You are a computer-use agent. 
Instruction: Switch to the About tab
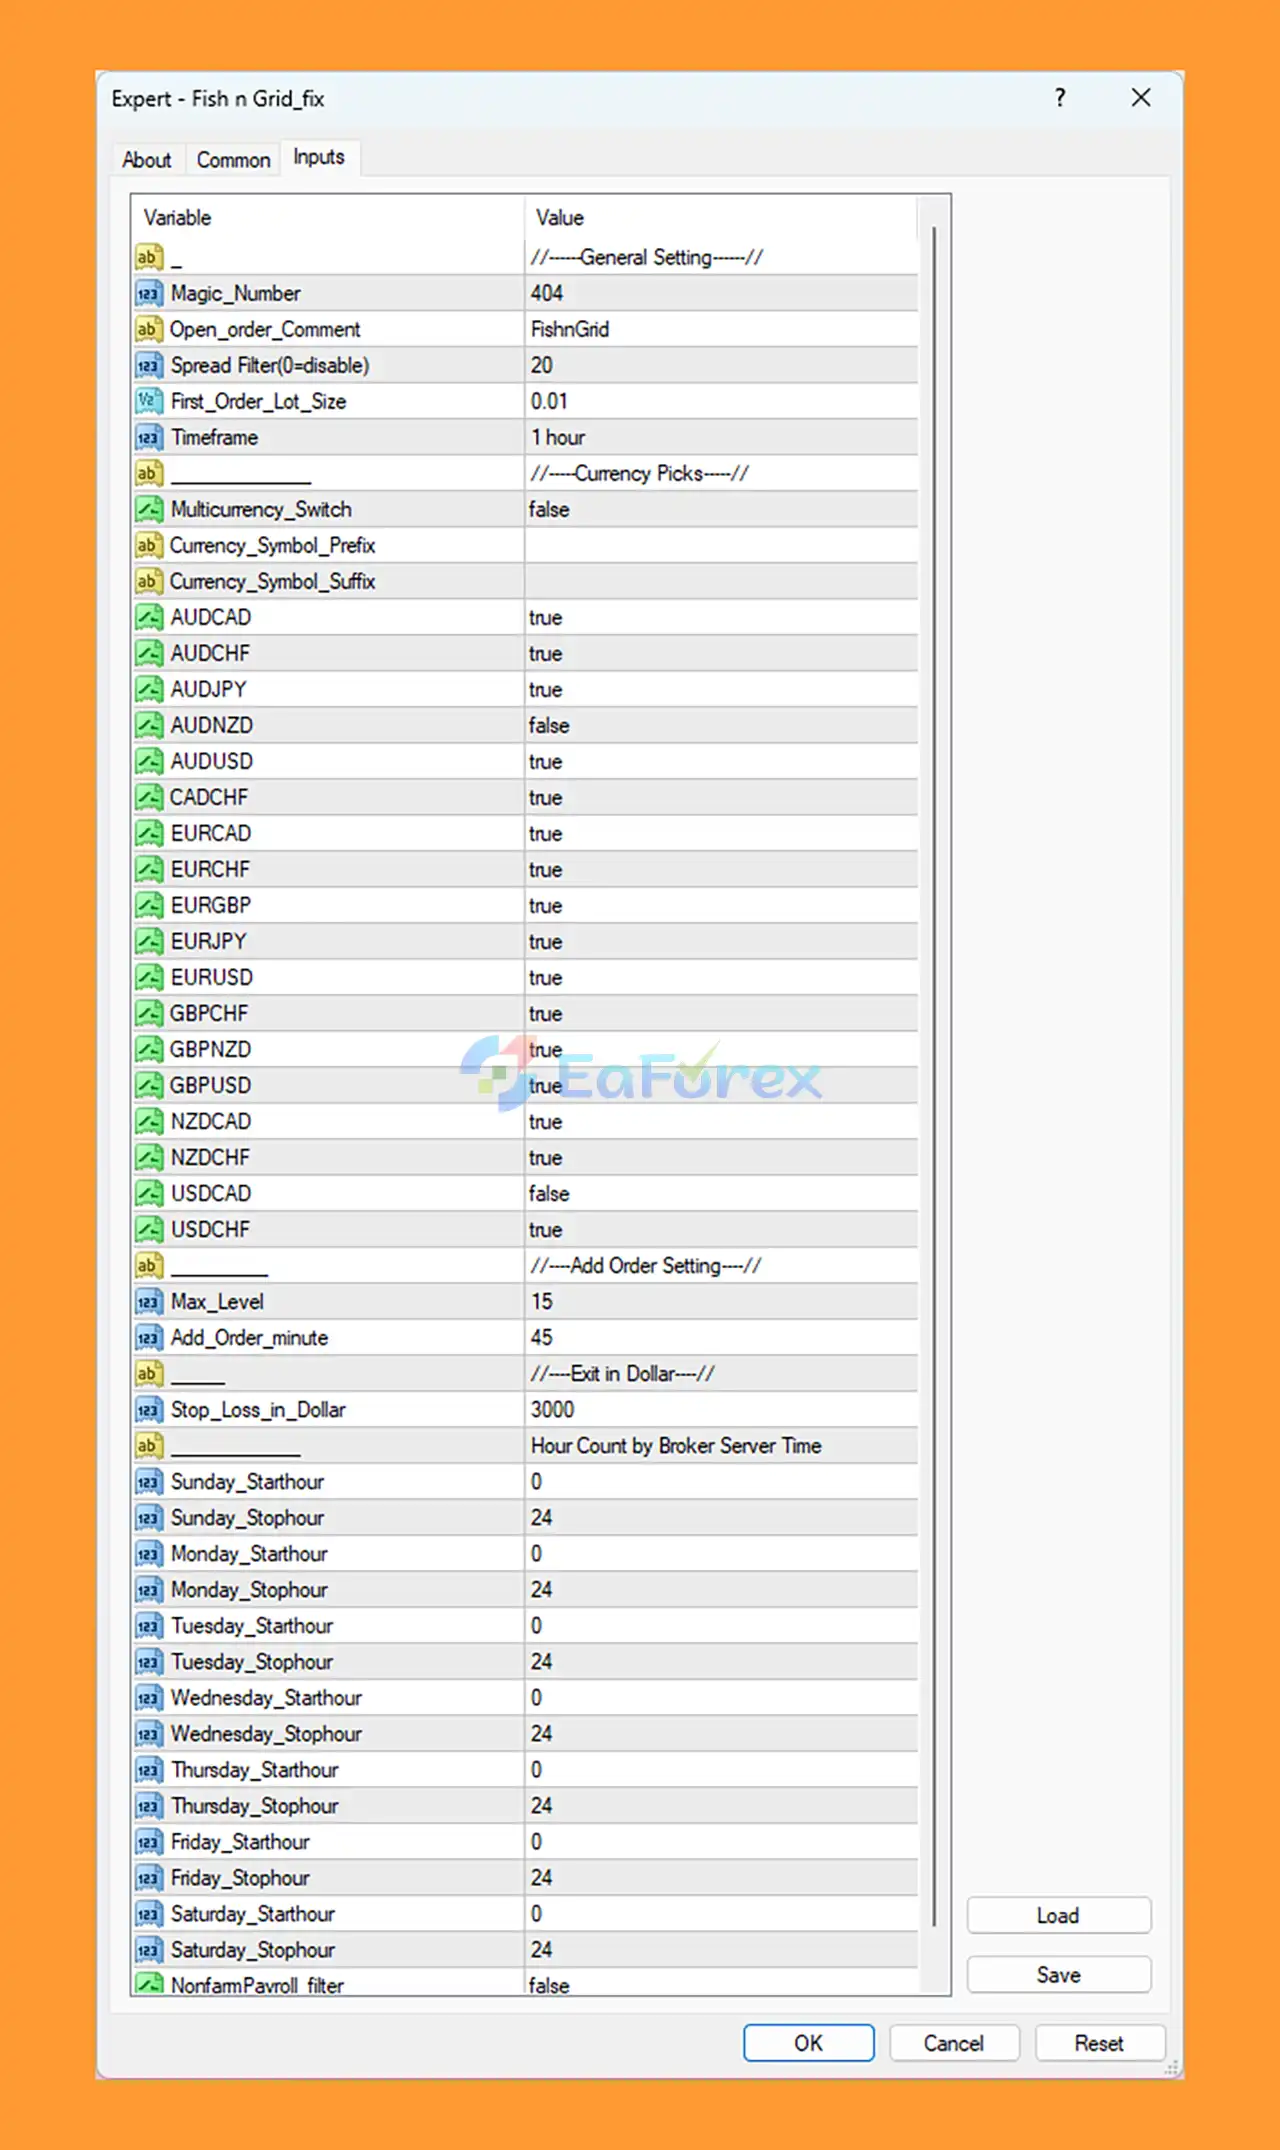(x=147, y=160)
